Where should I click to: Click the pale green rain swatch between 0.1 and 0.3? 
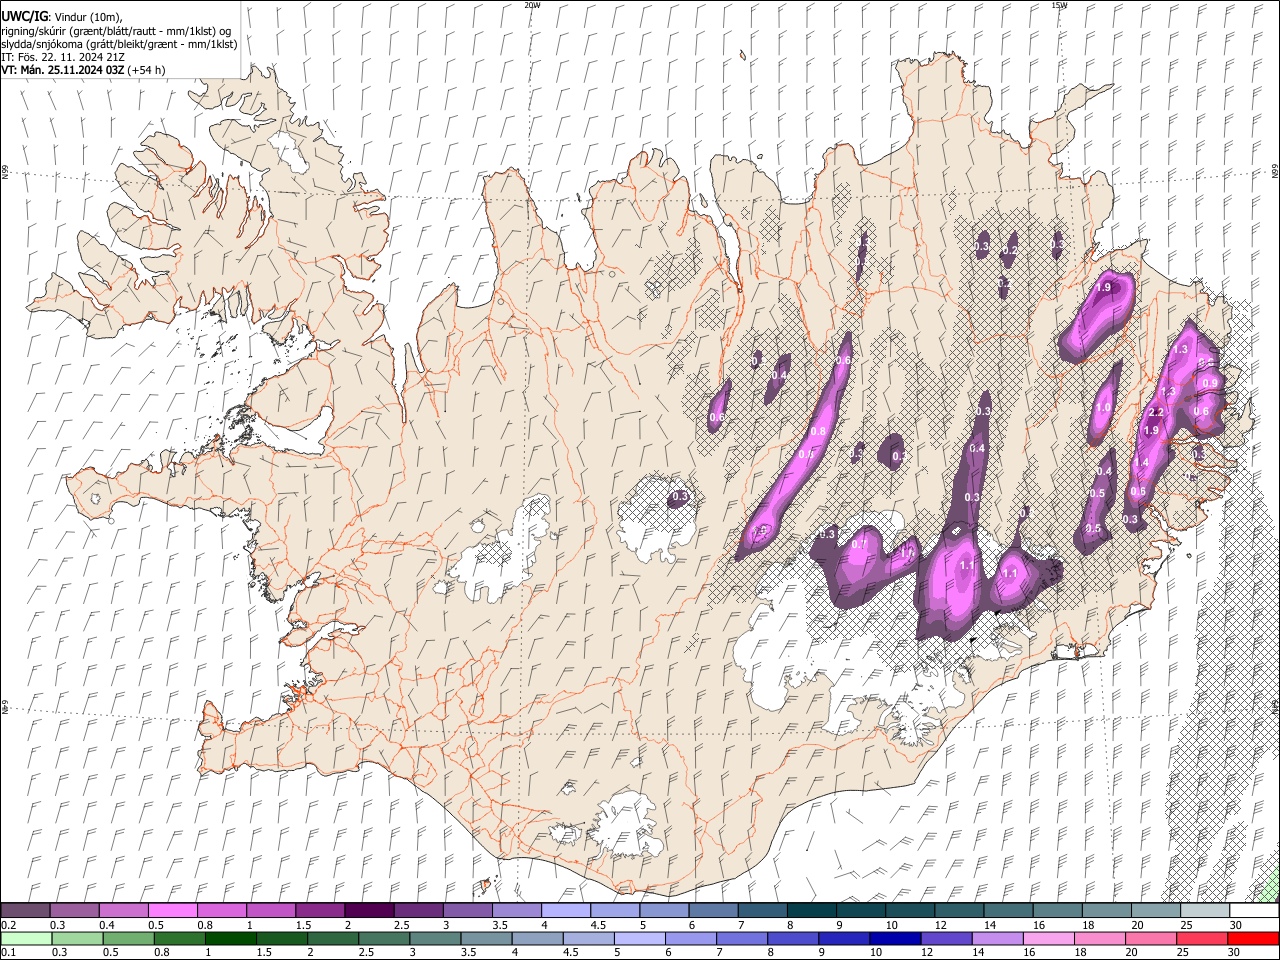click(x=25, y=938)
